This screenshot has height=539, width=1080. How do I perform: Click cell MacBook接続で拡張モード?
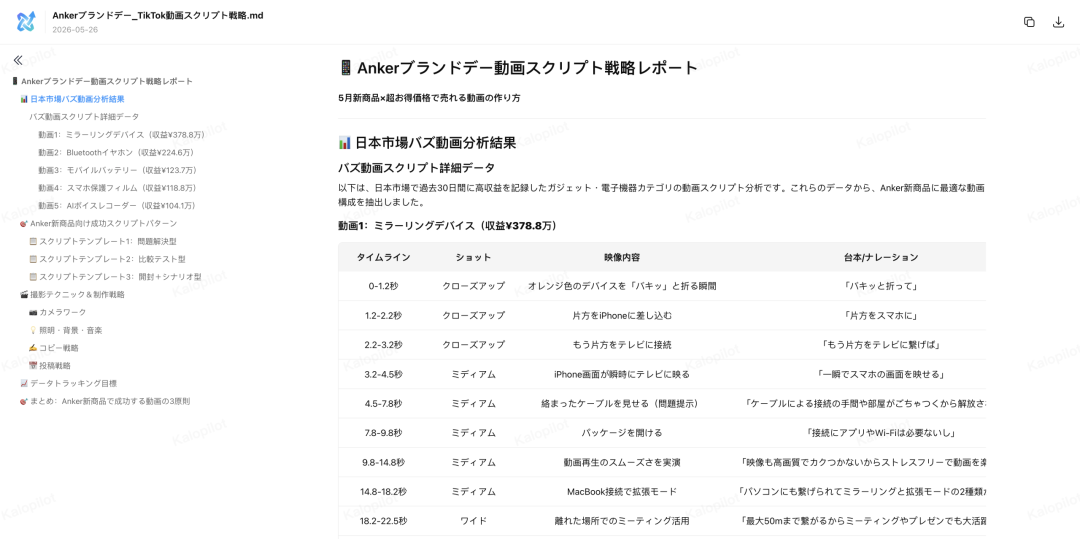(622, 492)
